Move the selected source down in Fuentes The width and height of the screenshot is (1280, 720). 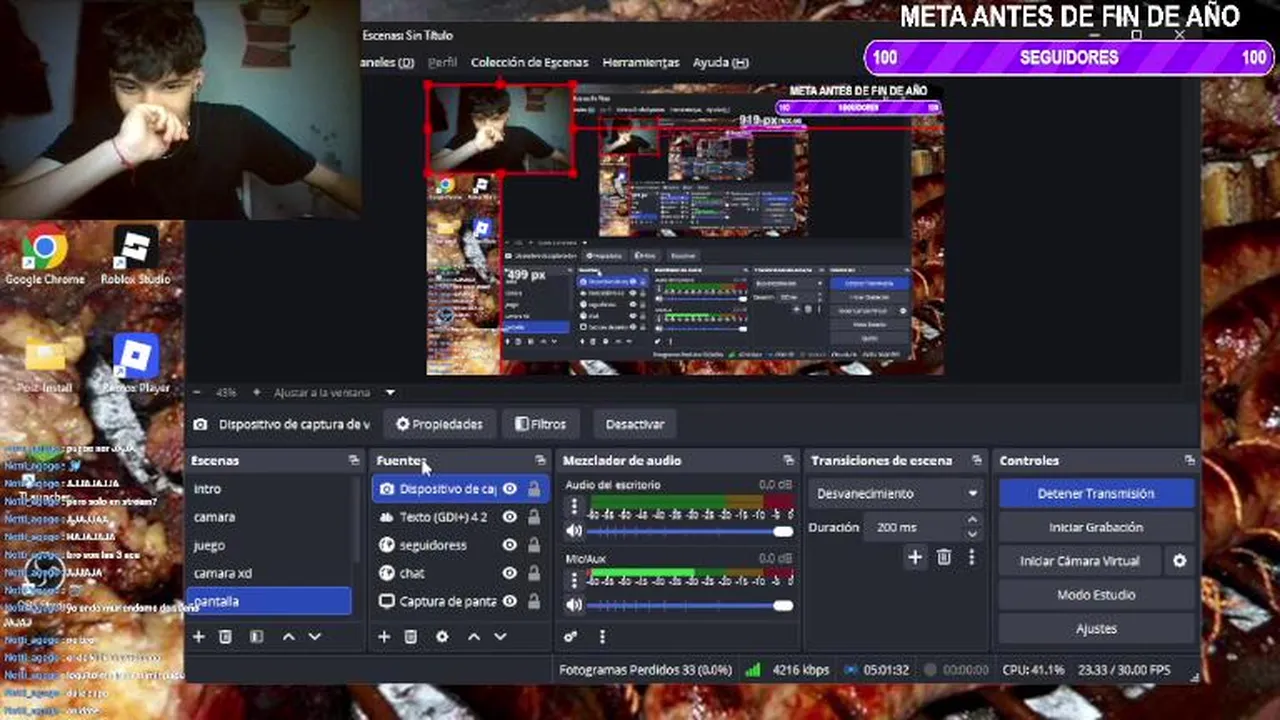coord(500,636)
